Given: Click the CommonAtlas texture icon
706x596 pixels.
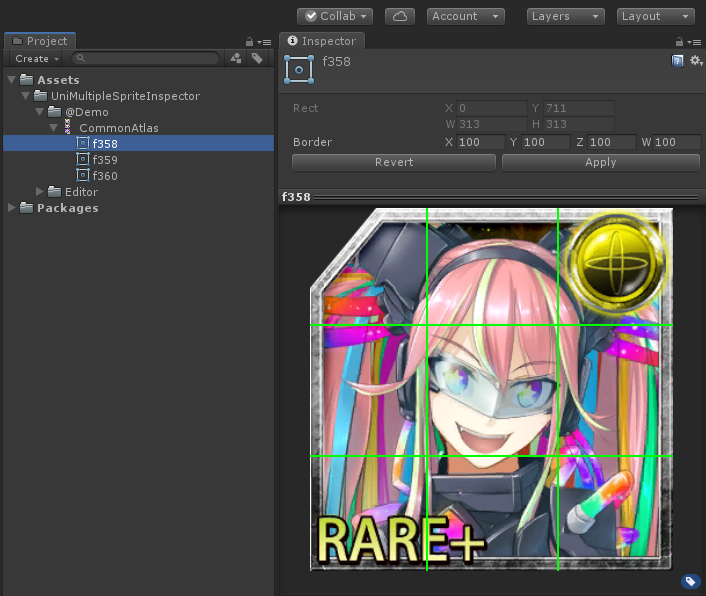Looking at the screenshot, I should pos(68,127).
